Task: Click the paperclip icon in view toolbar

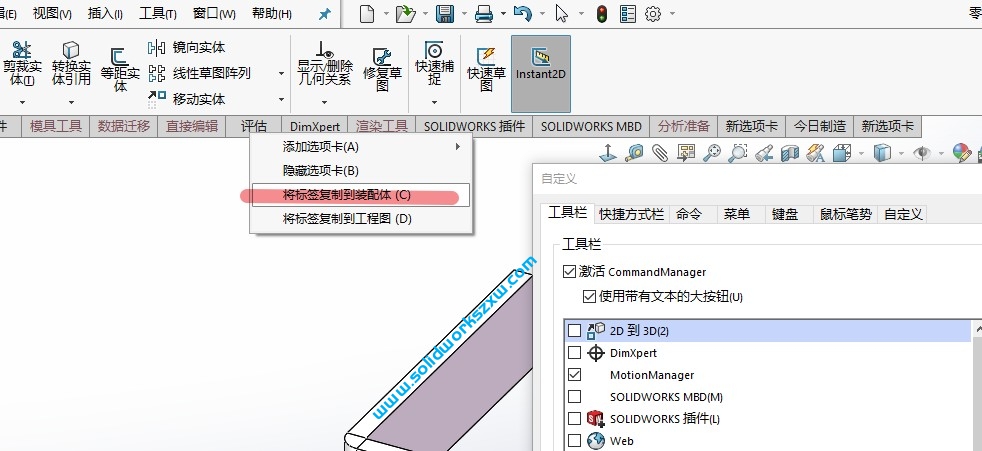Action: tap(659, 153)
